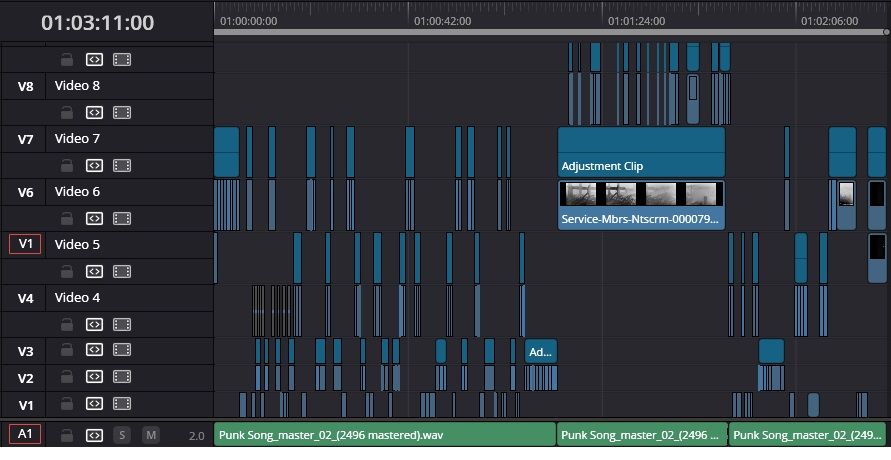This screenshot has width=891, height=460.
Task: Select the short 'Ad...' clip on V3
Action: tap(540, 352)
